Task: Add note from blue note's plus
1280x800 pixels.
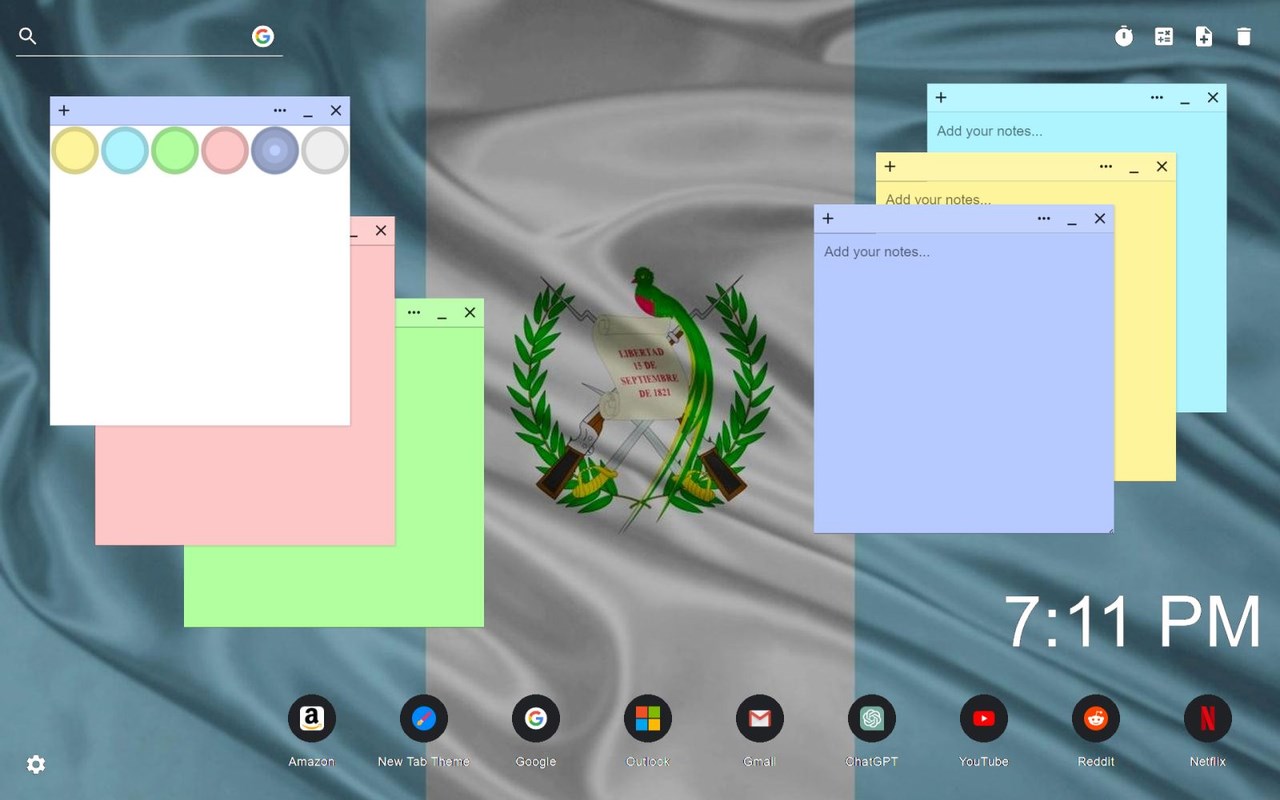Action: click(x=828, y=218)
